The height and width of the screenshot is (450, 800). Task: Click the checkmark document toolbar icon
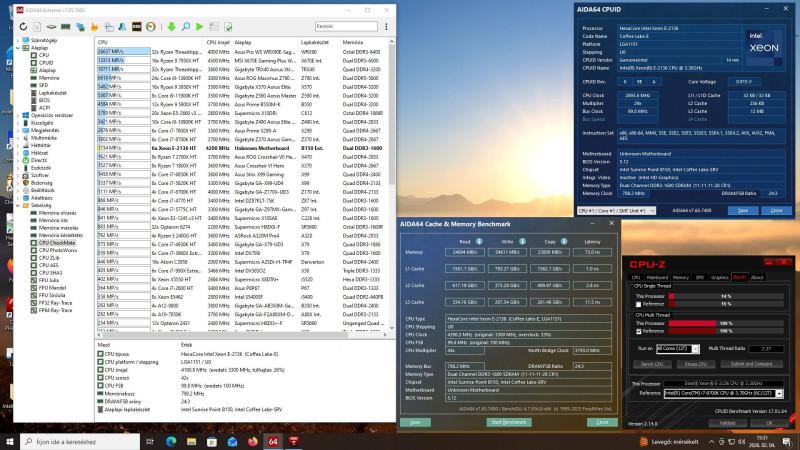(x=228, y=27)
